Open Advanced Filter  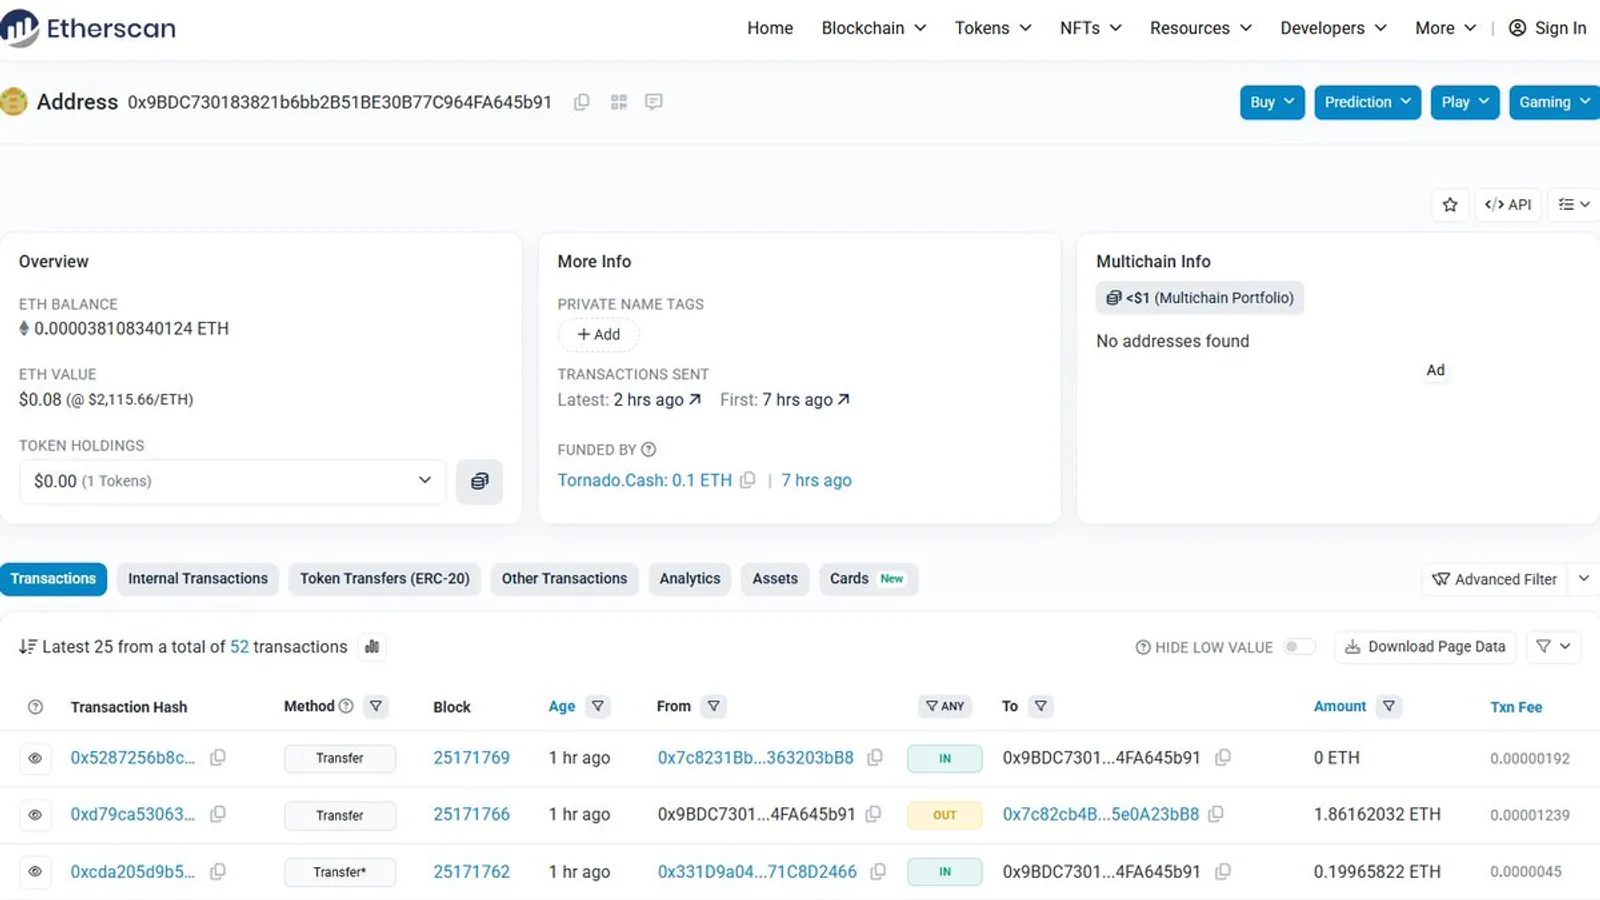(x=1495, y=579)
